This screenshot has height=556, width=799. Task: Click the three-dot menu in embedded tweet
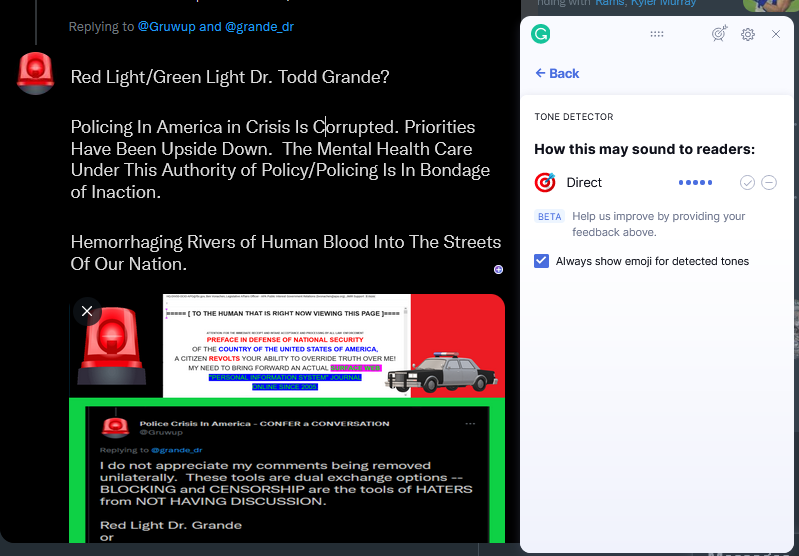470,423
